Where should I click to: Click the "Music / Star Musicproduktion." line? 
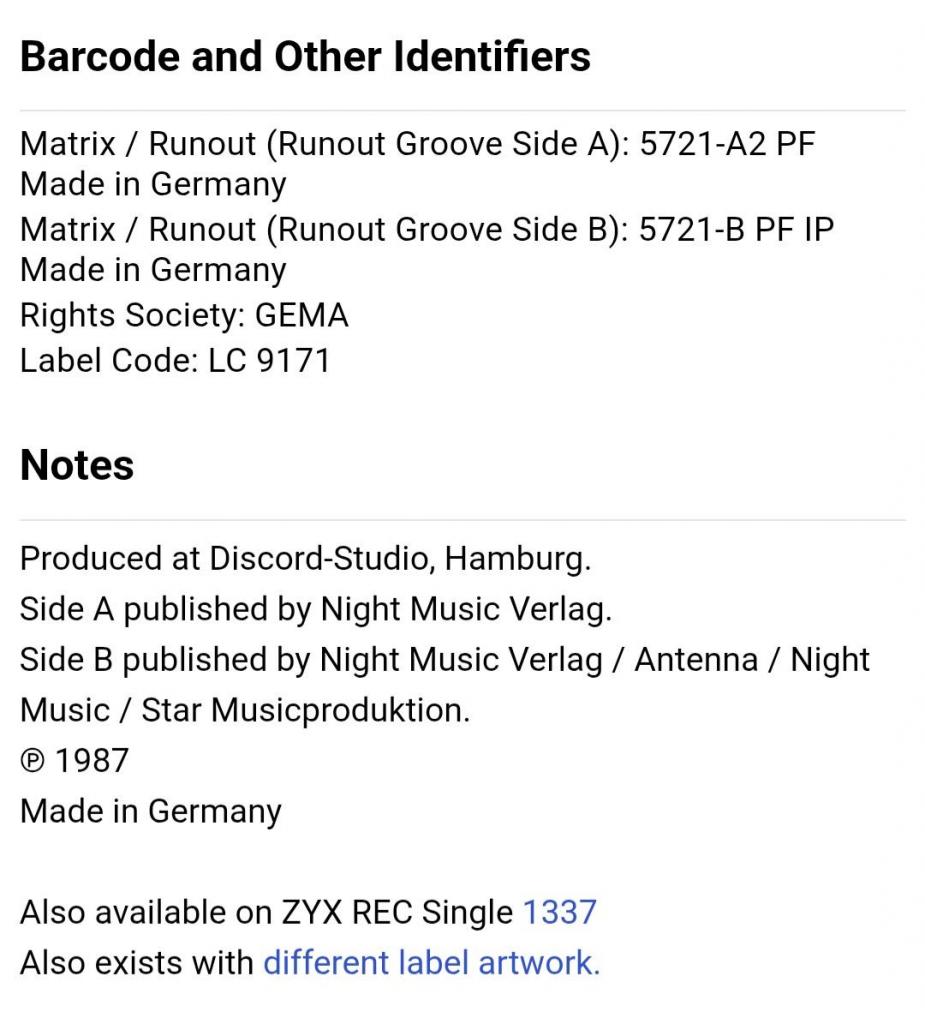(x=244, y=711)
